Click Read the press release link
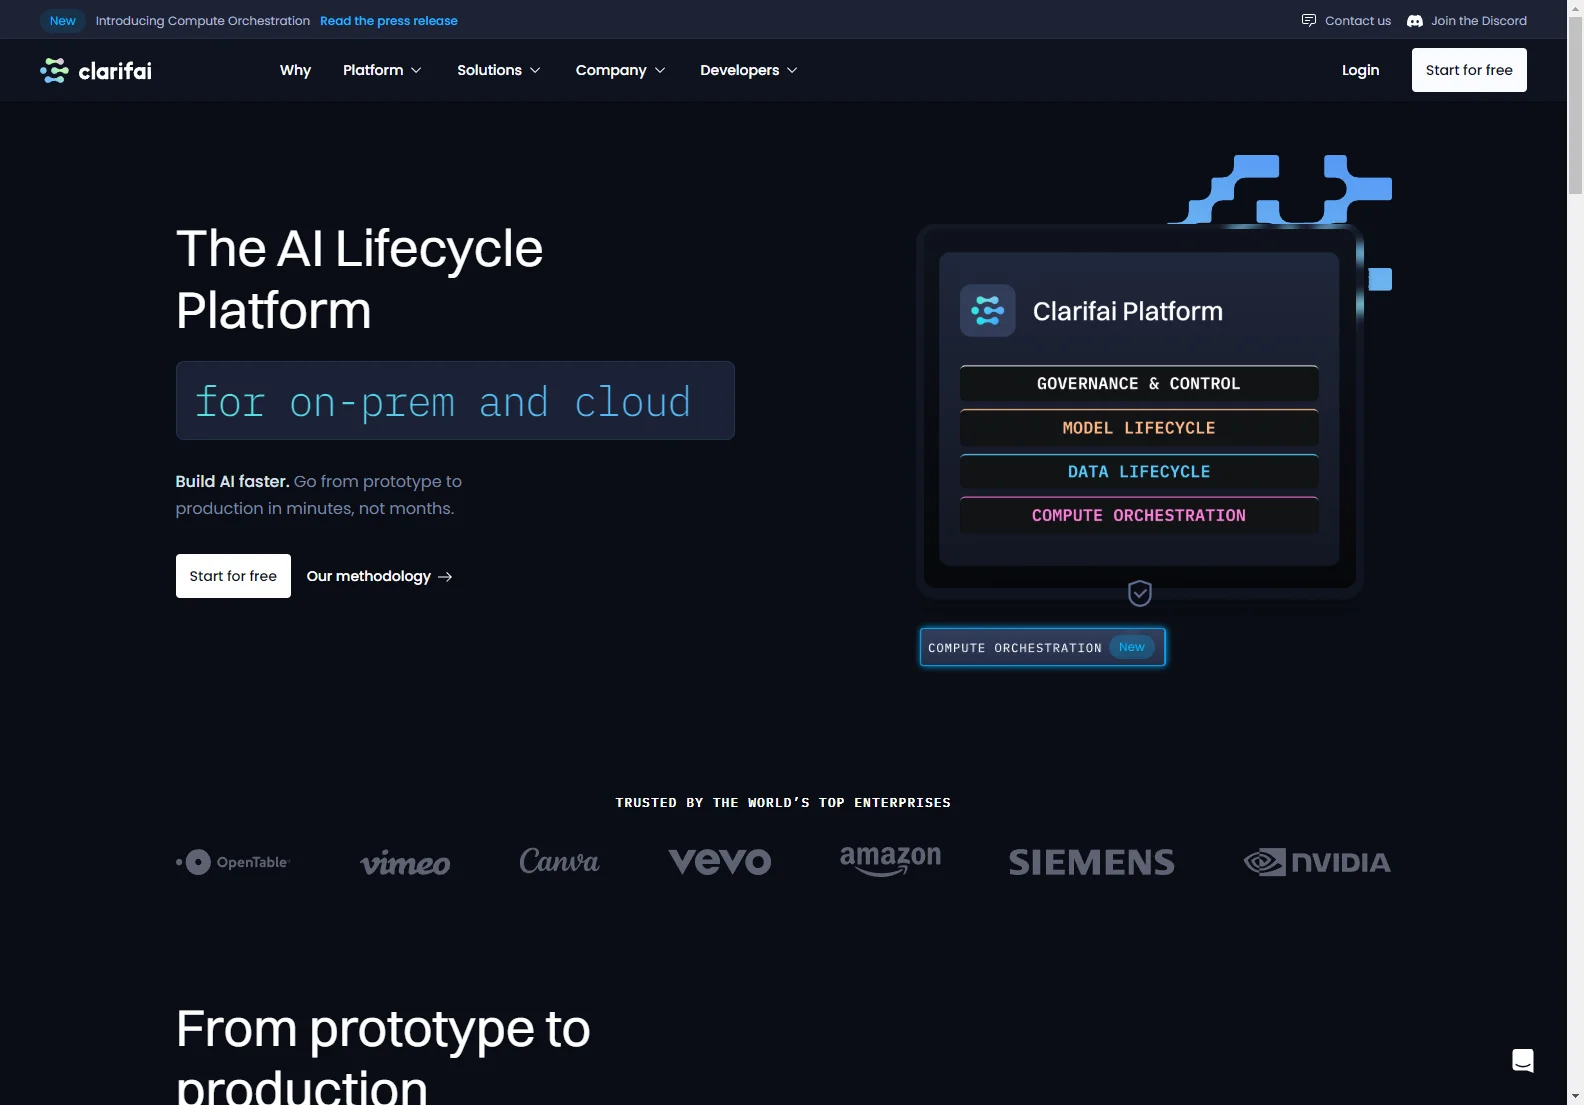Viewport: 1584px width, 1105px height. [389, 20]
